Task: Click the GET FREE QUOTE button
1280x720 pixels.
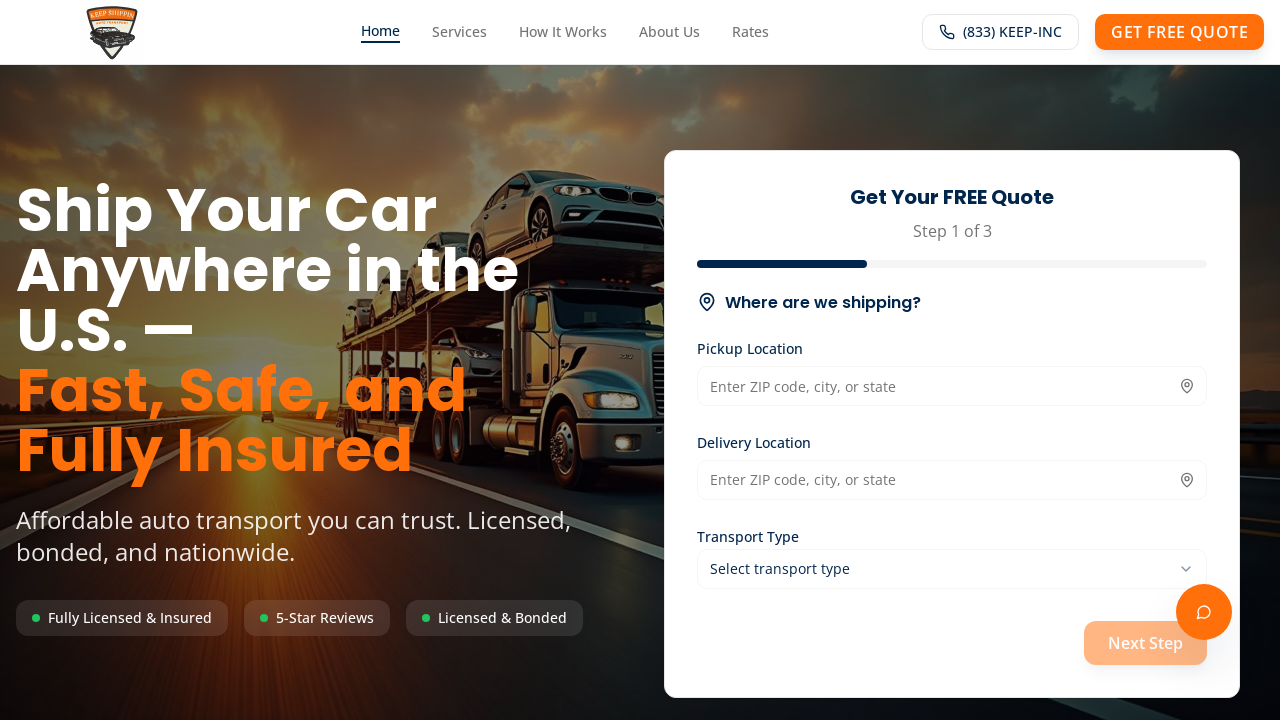Action: pos(1179,32)
